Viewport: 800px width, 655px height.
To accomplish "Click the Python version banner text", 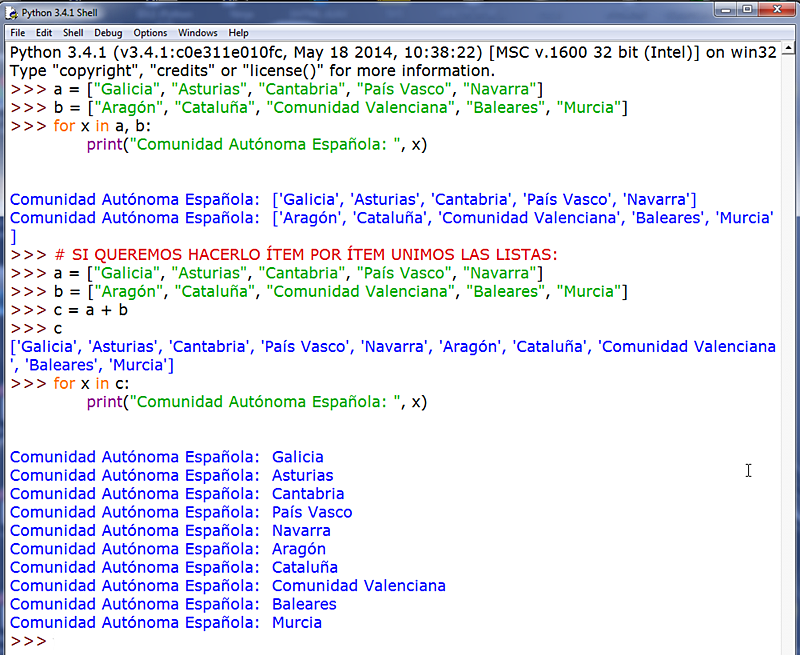I will tap(300, 51).
